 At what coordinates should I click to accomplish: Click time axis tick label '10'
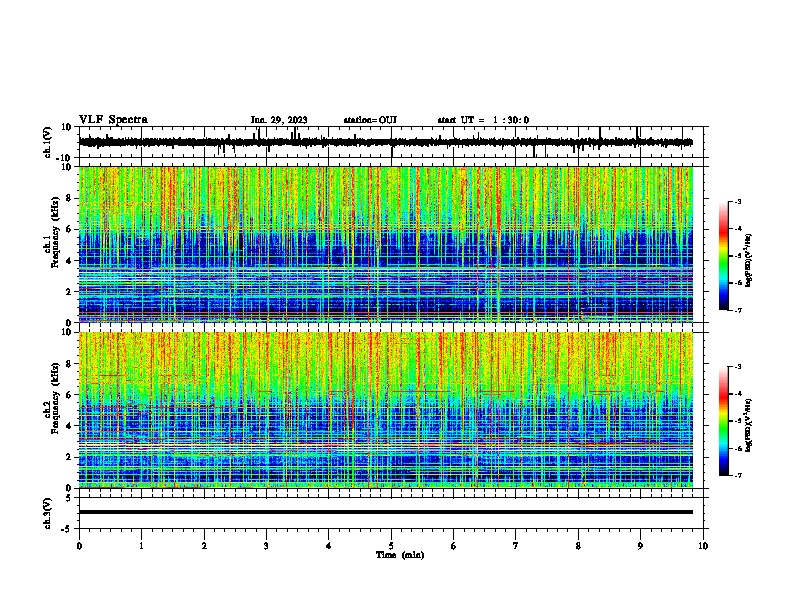pyautogui.click(x=703, y=546)
